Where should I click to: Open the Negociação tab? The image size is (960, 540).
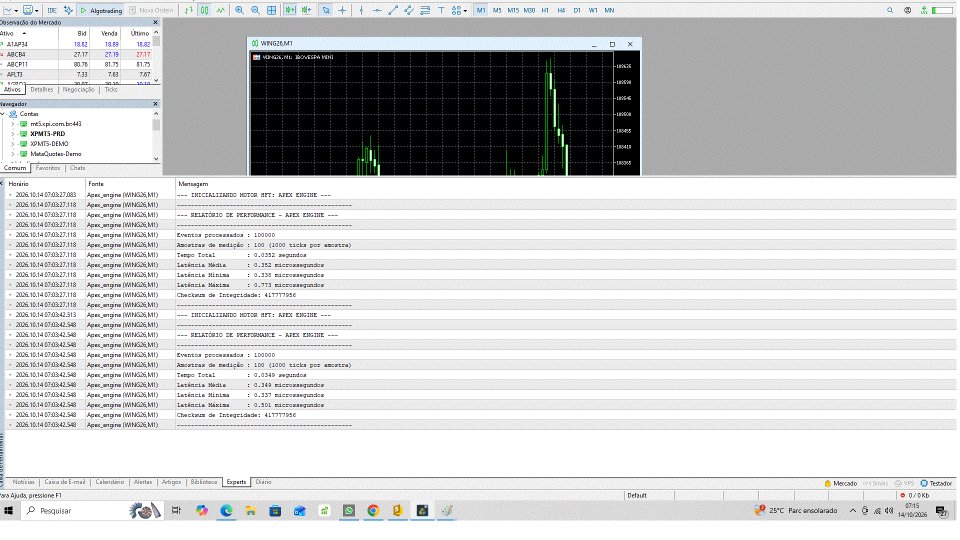coord(78,89)
